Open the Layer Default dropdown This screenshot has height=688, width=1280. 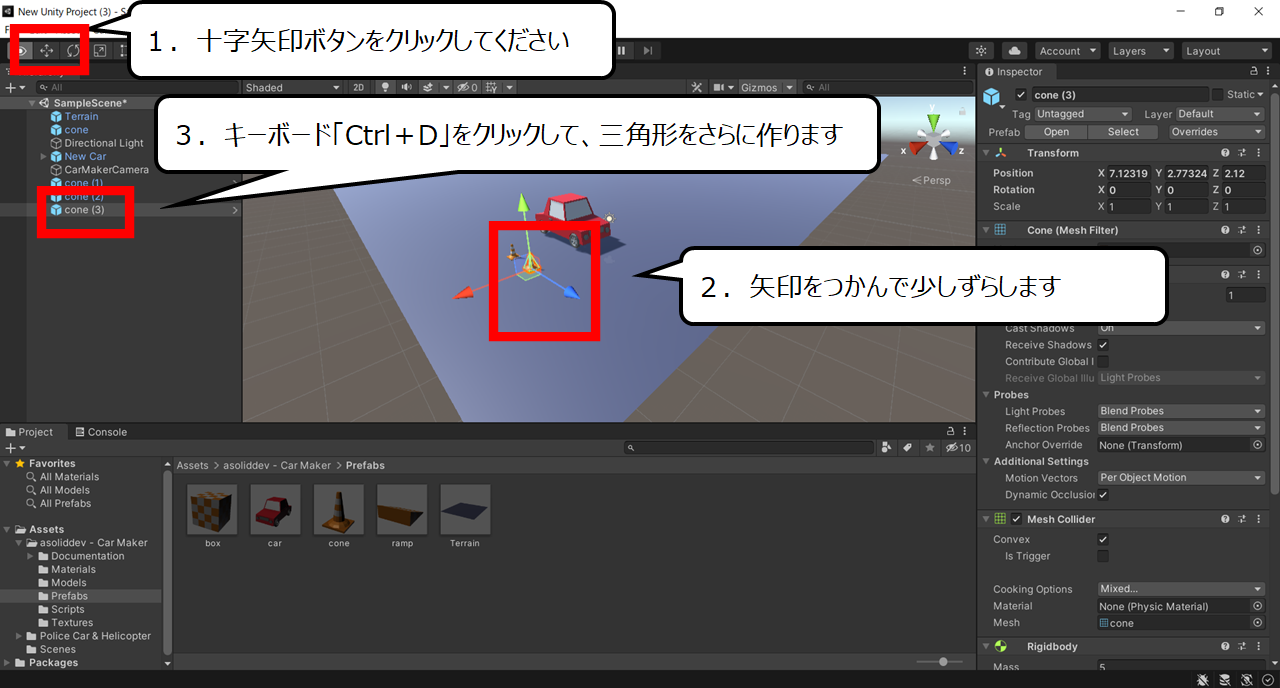(1220, 114)
